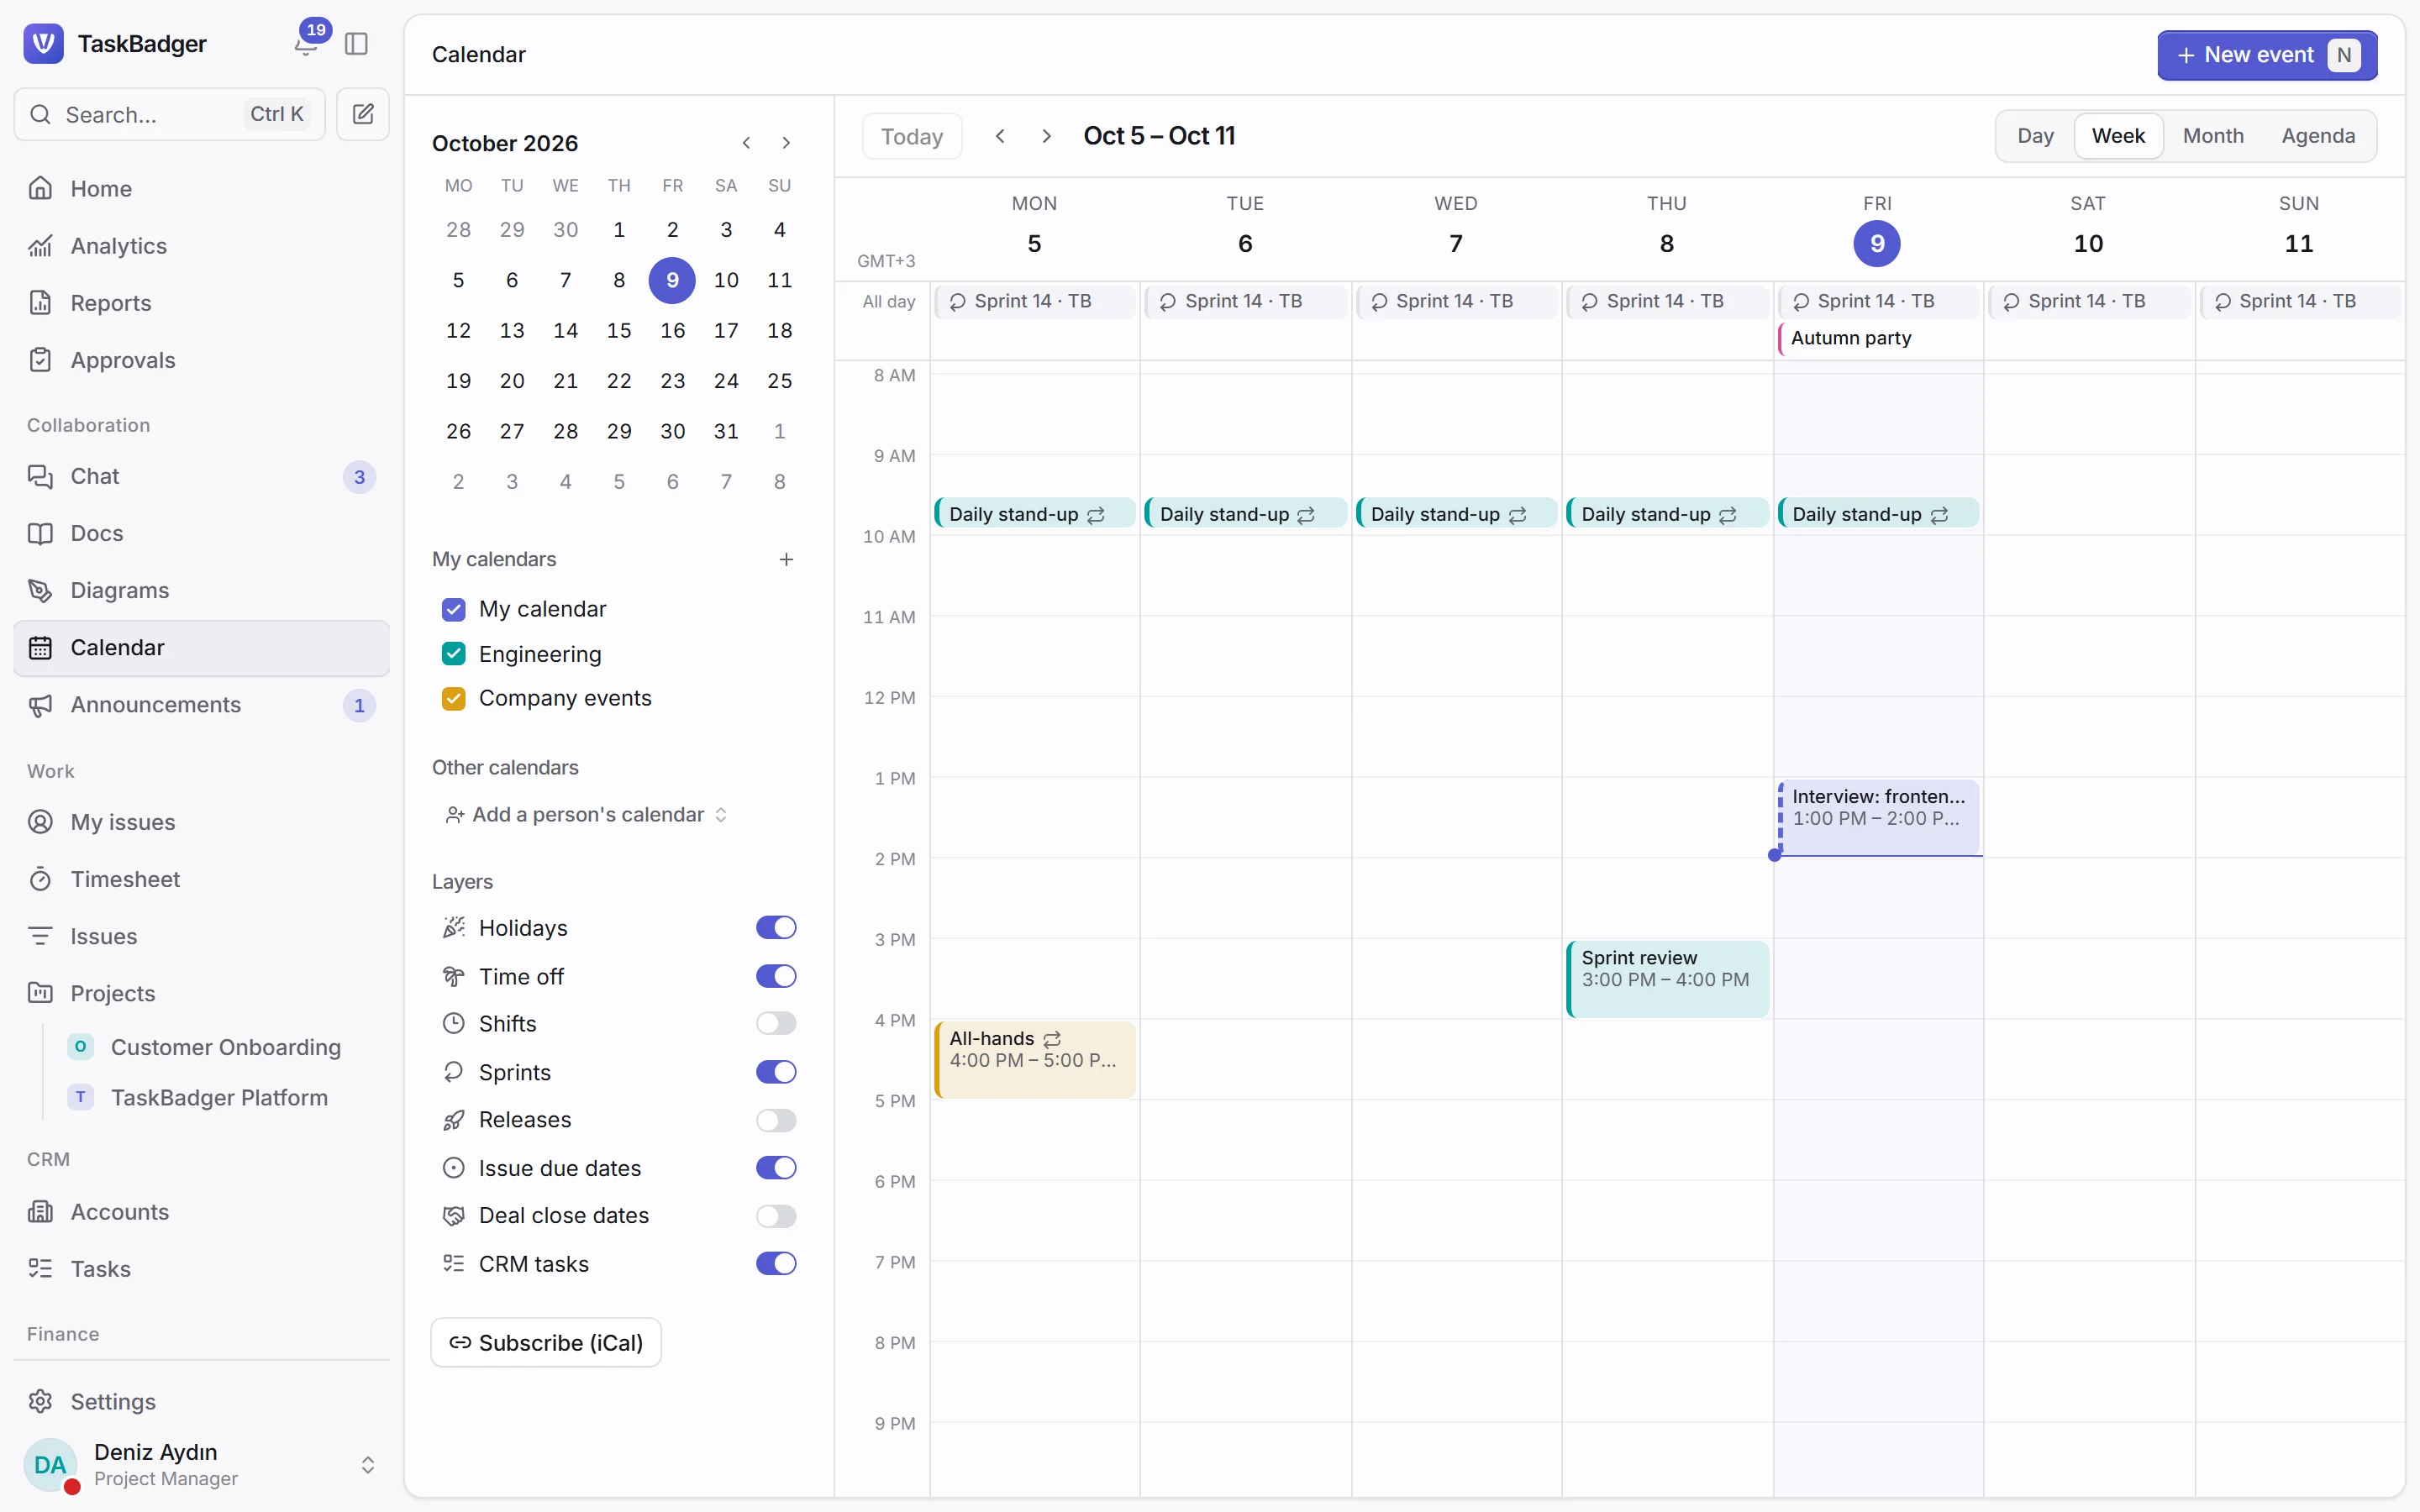Collapse the sidebar panel icon
This screenshot has width=2420, height=1512.
(x=356, y=44)
